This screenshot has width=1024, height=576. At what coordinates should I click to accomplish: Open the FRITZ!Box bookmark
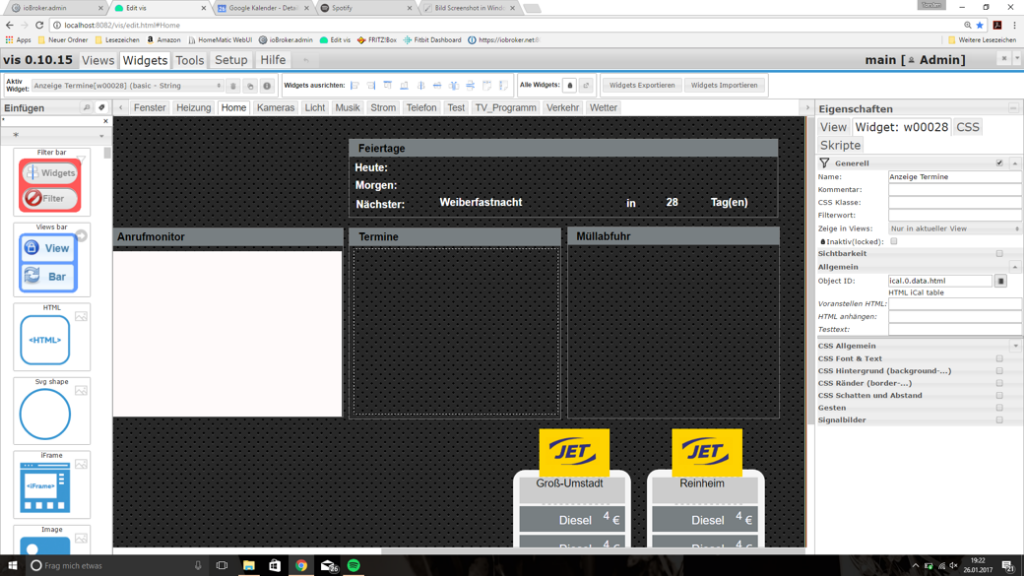click(377, 40)
